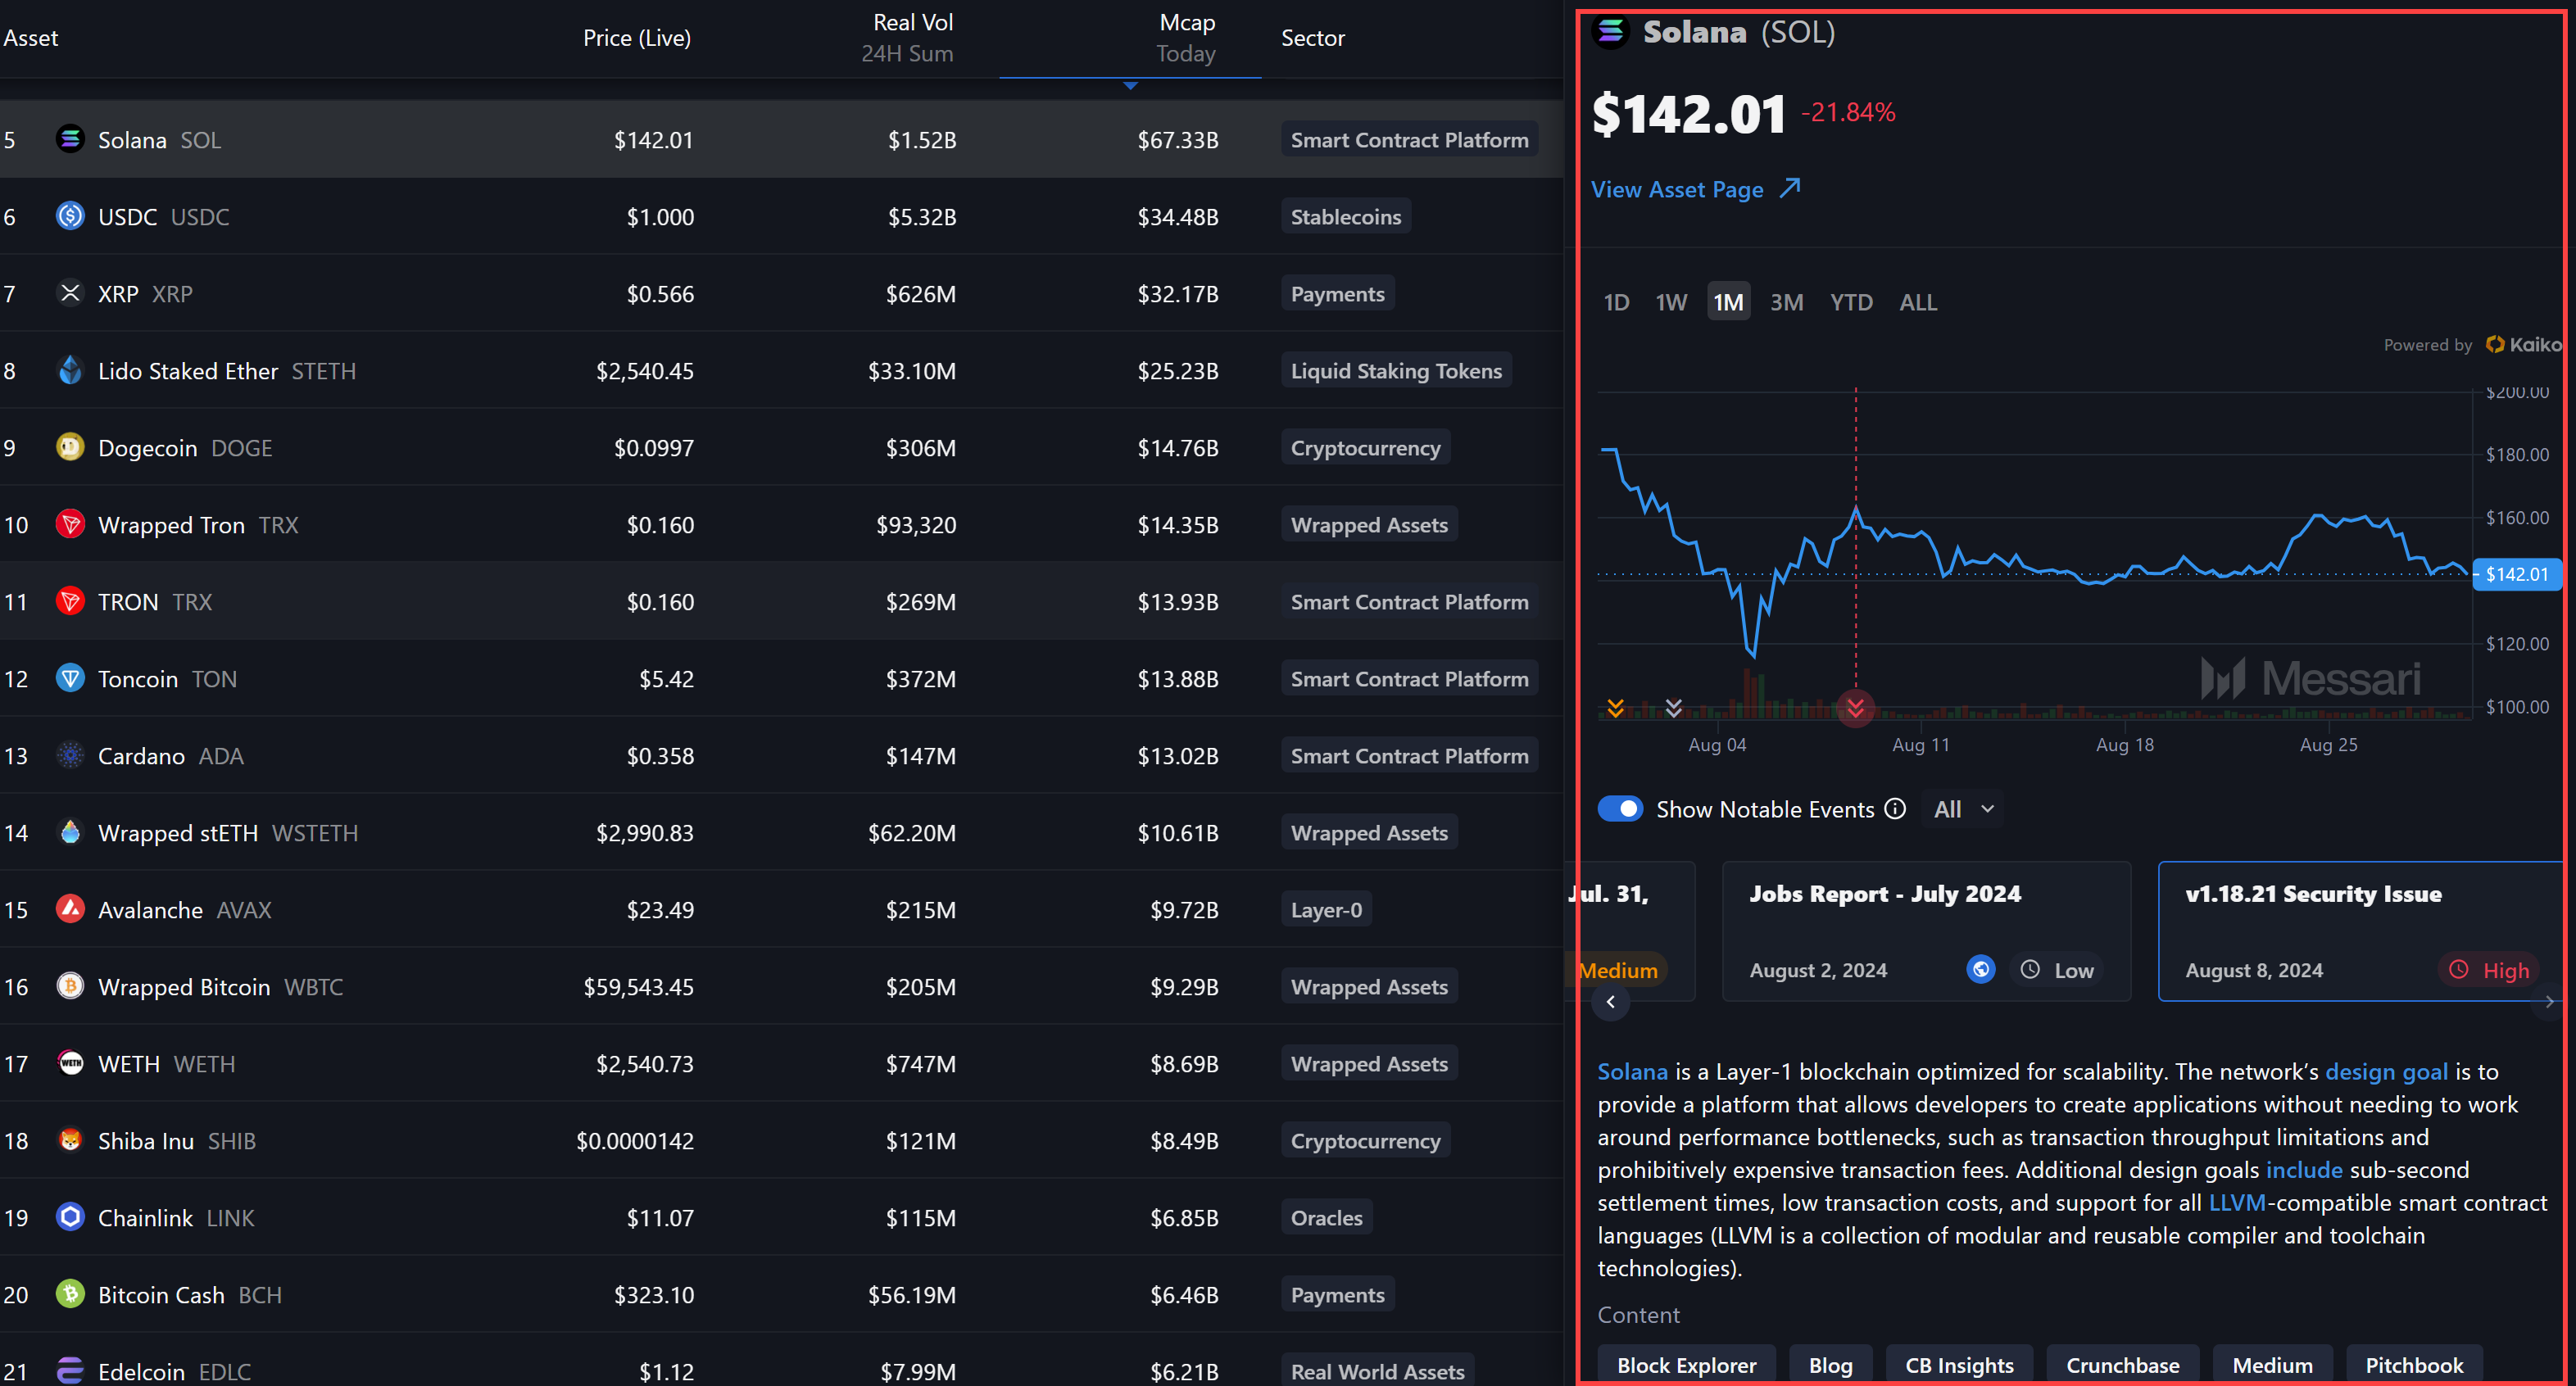Open the Crunchbase content button
The width and height of the screenshot is (2576, 1386).
[x=2122, y=1365]
